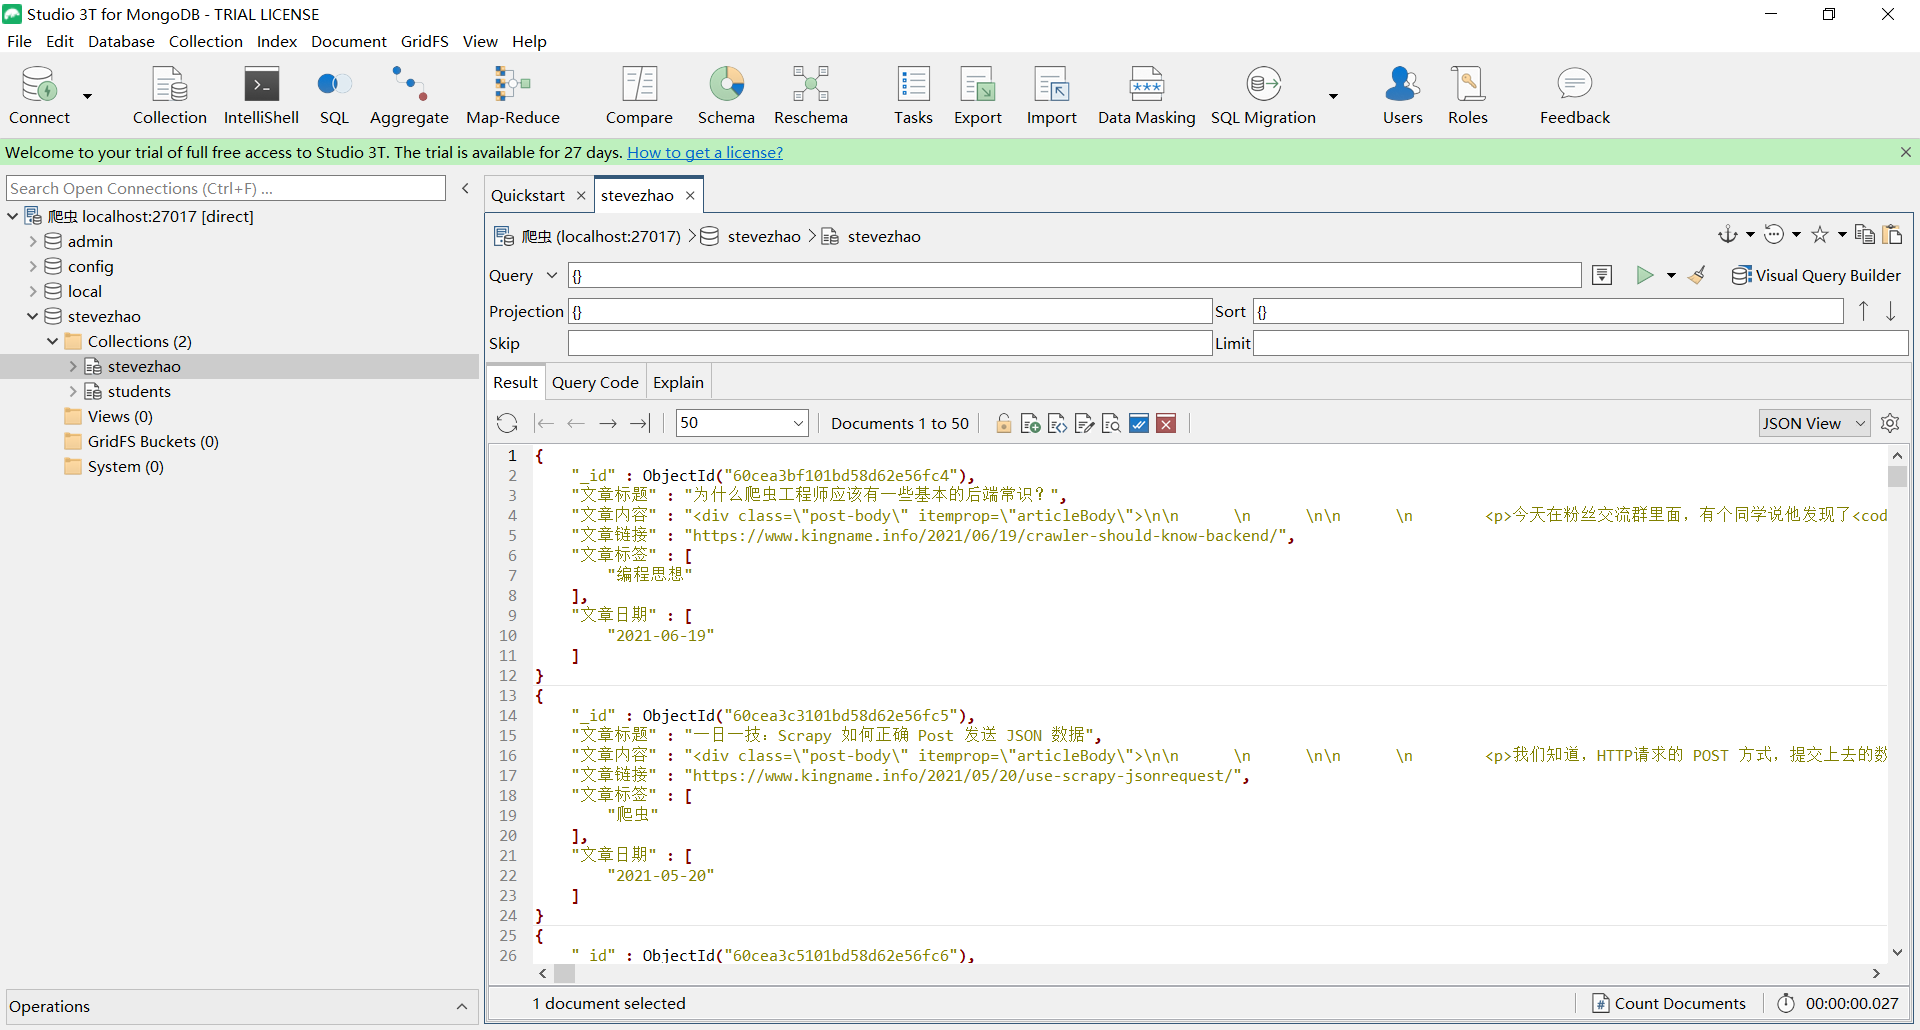The image size is (1920, 1030).
Task: Collapse the stevezhao database node
Action: (x=33, y=316)
